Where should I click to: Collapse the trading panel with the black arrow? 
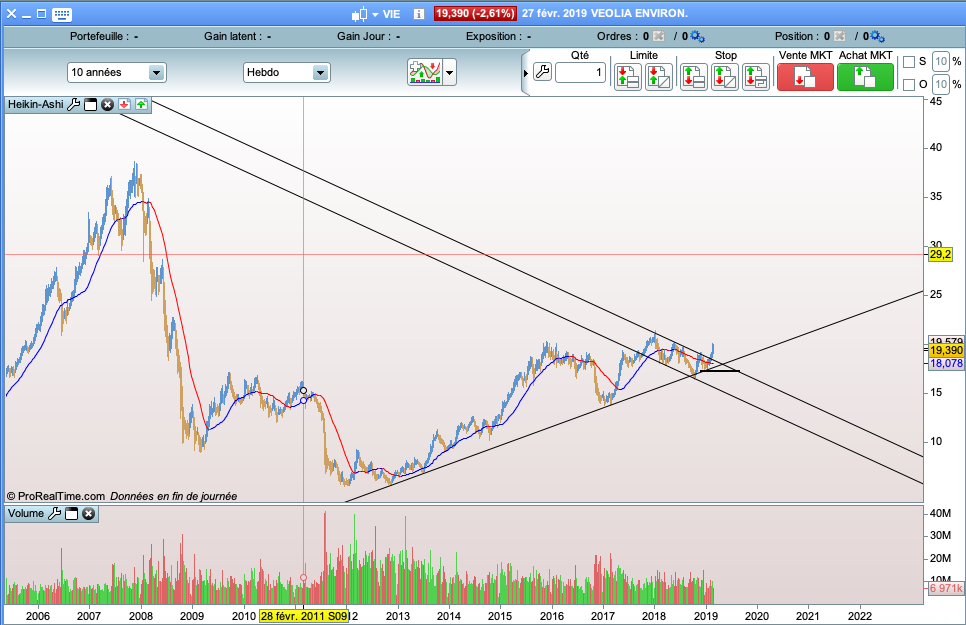pos(526,73)
